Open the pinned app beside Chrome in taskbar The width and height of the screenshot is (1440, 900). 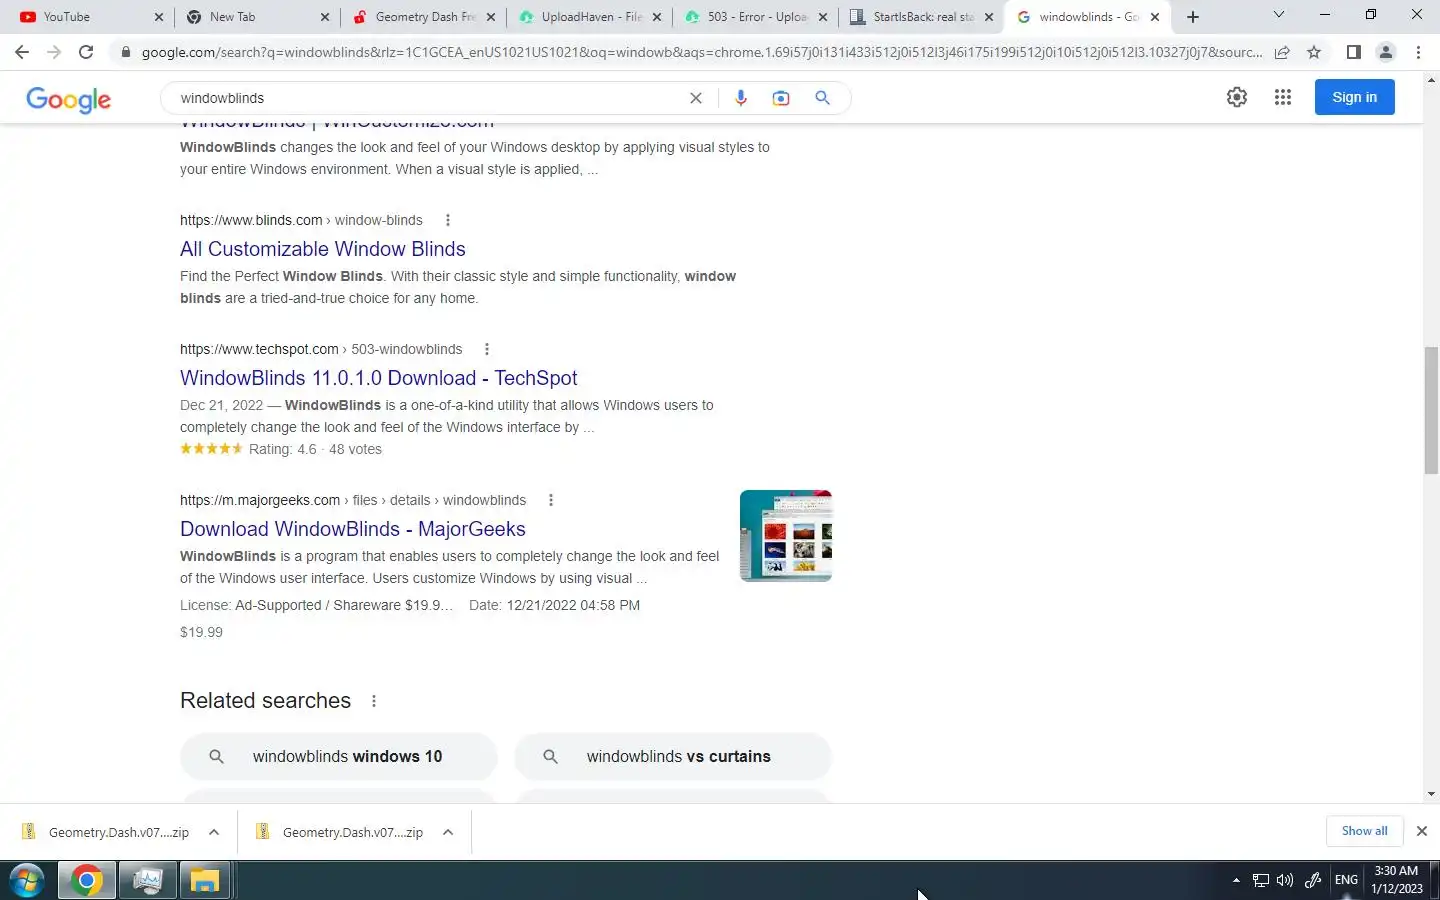(x=147, y=881)
